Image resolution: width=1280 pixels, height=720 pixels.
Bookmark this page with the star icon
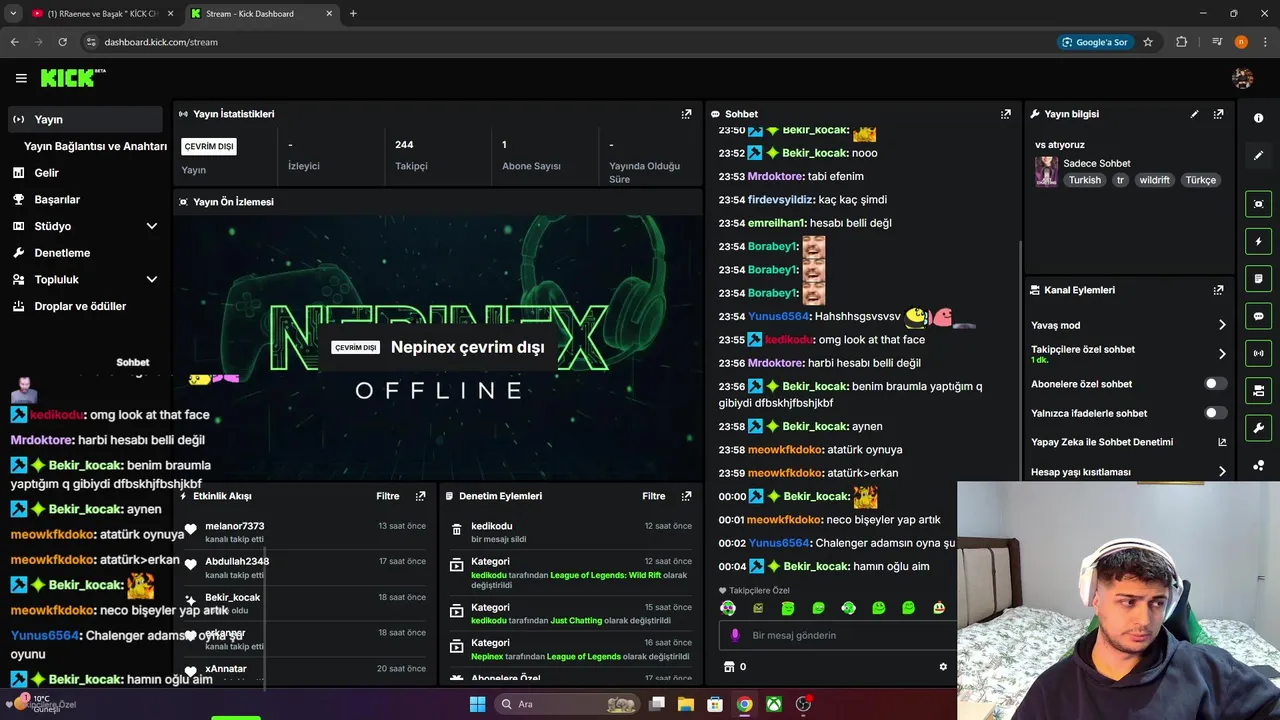coord(1148,42)
